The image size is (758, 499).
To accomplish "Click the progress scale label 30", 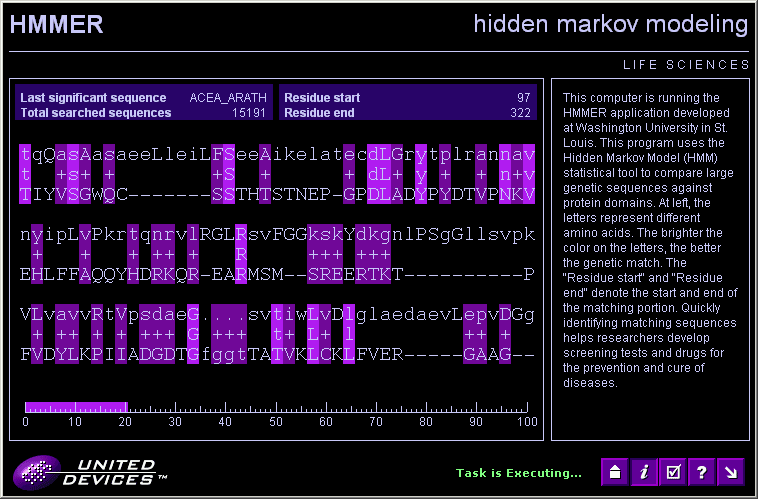I will (175, 422).
